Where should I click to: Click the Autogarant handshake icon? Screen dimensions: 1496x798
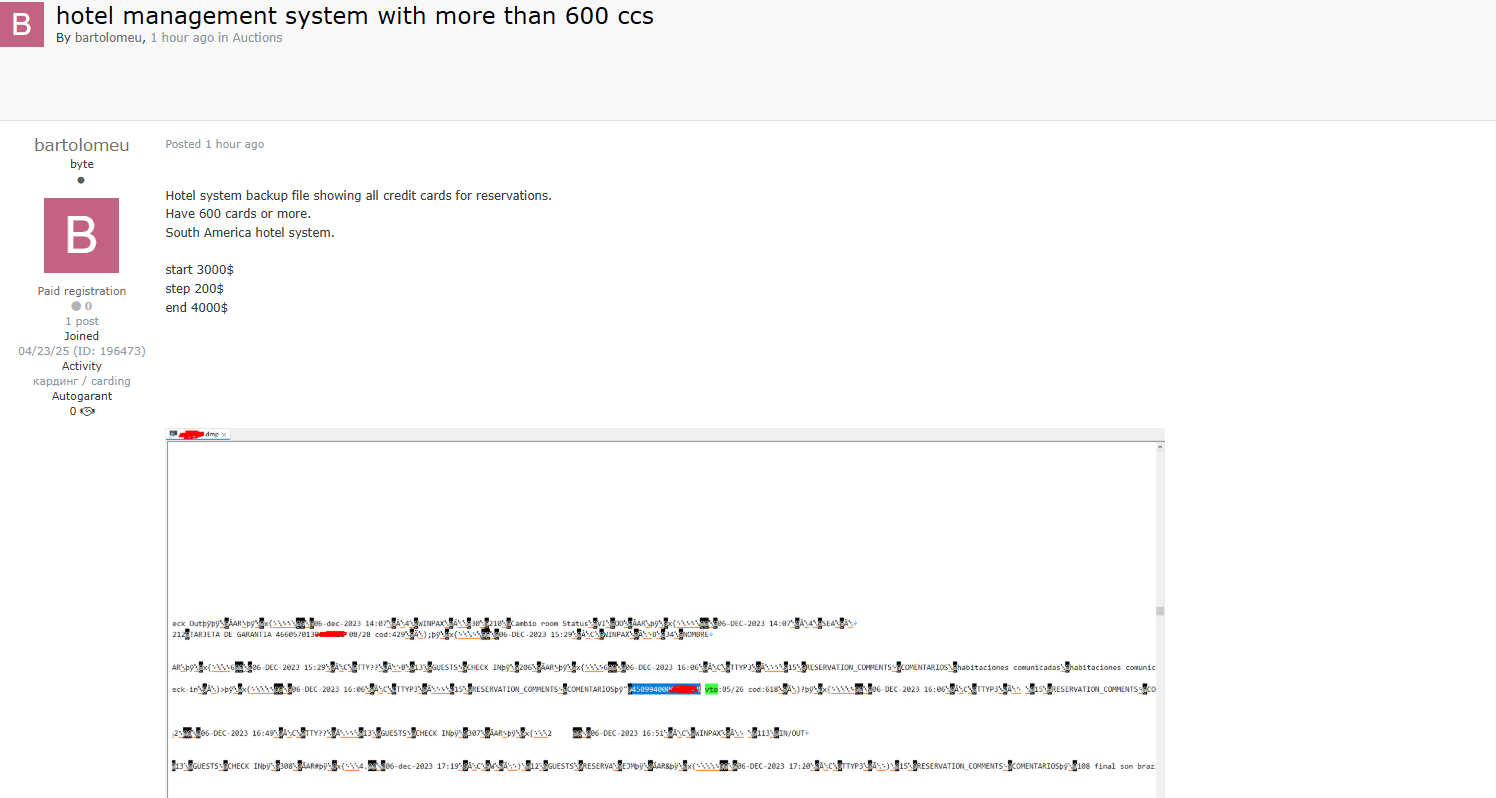tap(87, 411)
